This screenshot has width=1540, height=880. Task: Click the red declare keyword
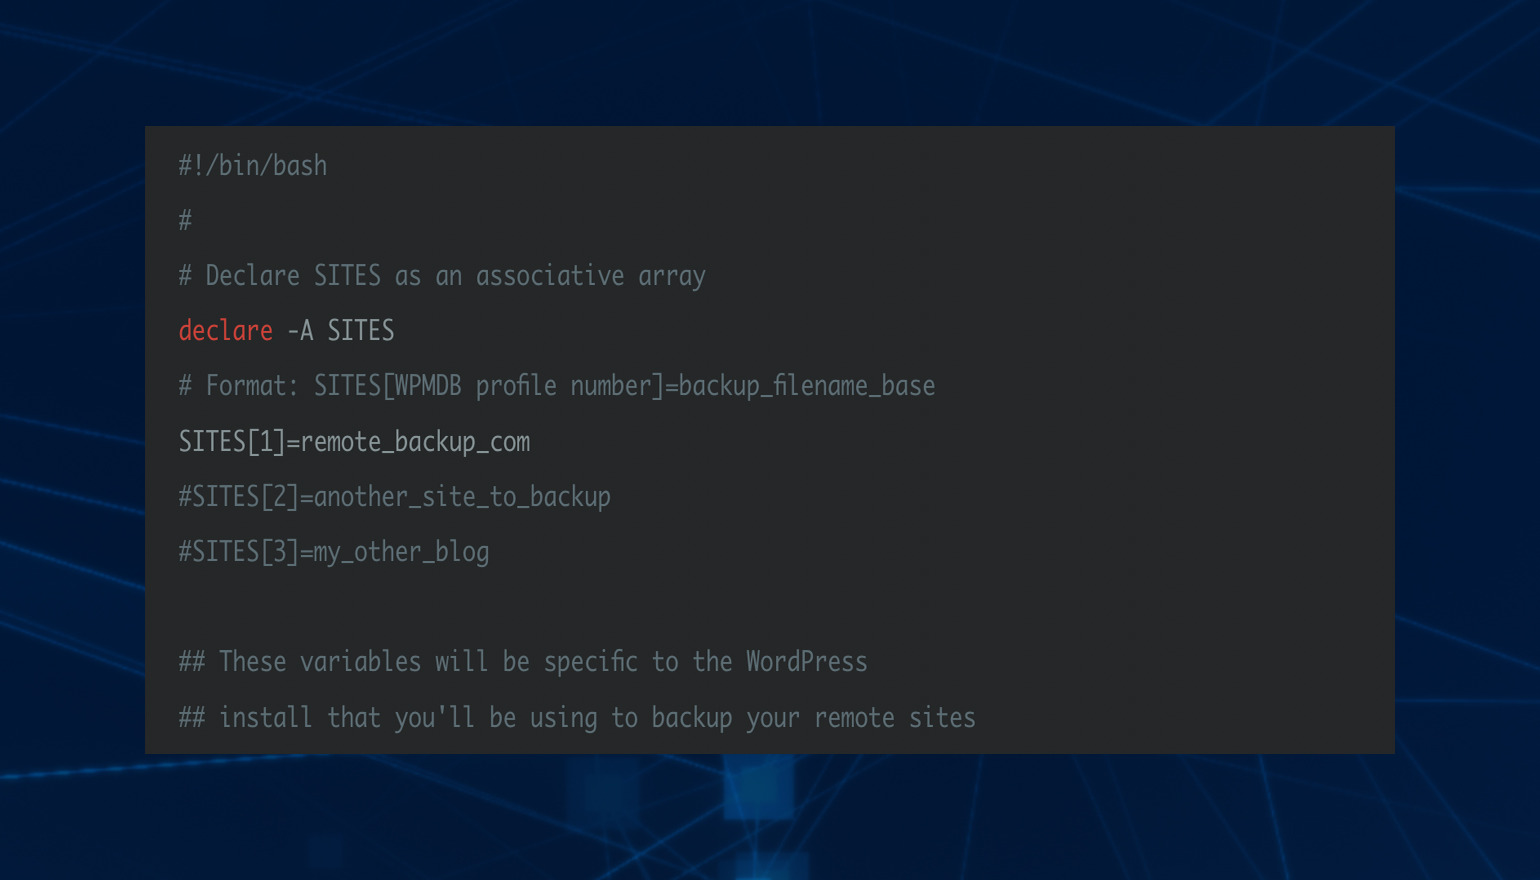coord(225,331)
